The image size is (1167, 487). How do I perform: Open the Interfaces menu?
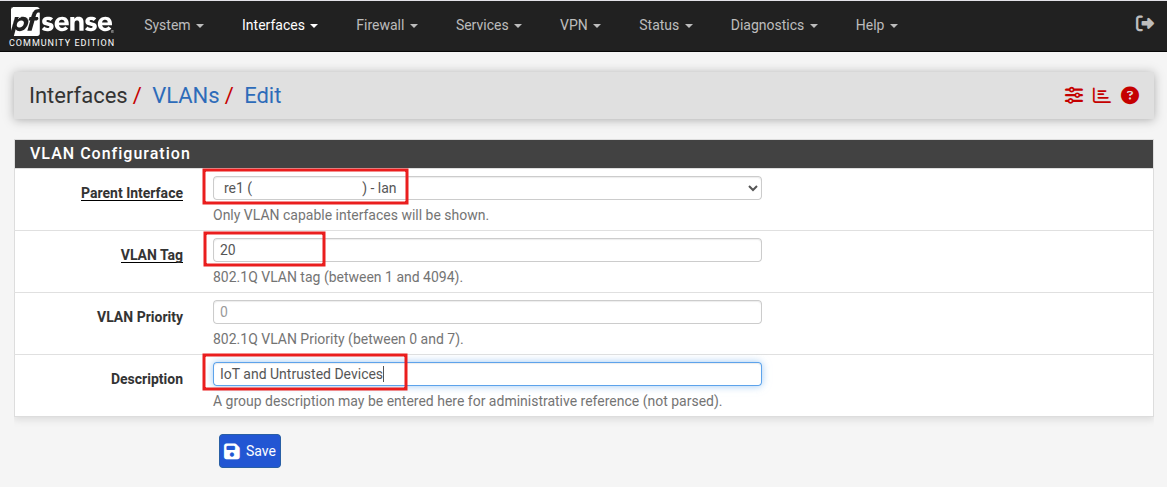(280, 25)
